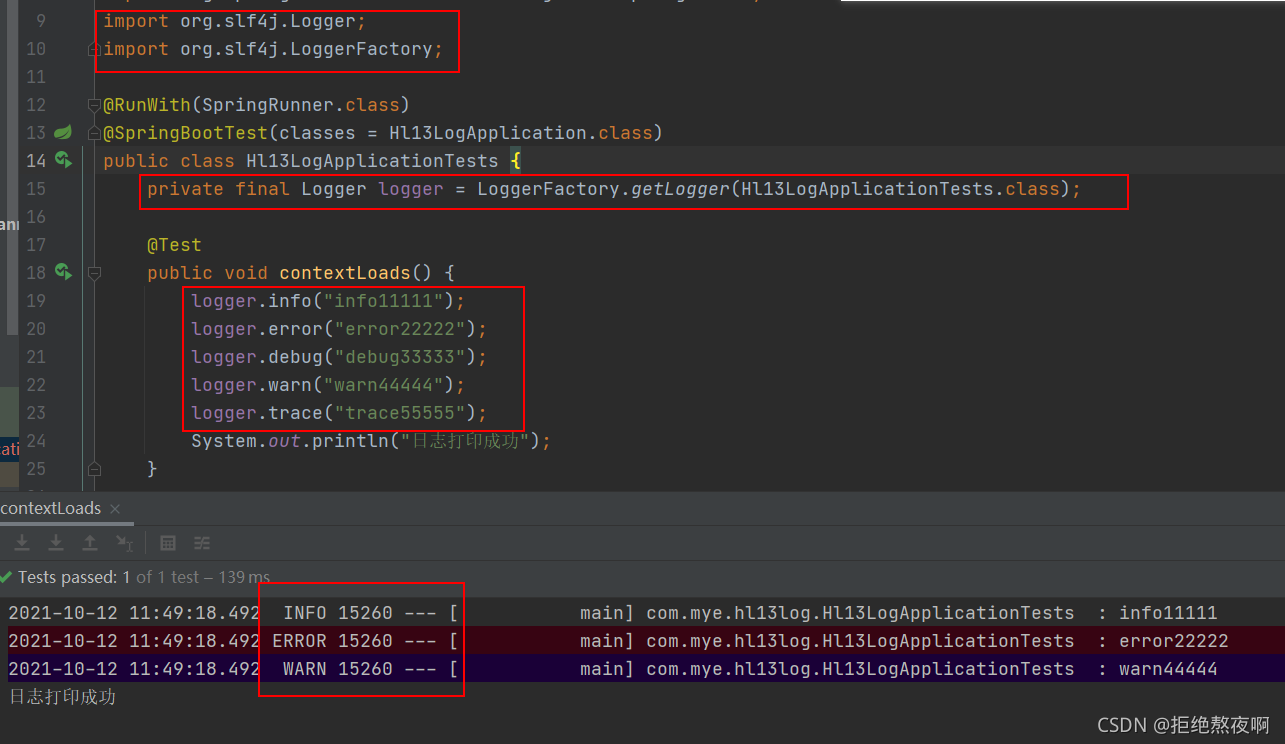Click logger.trace("trace55555") statement

click(340, 413)
